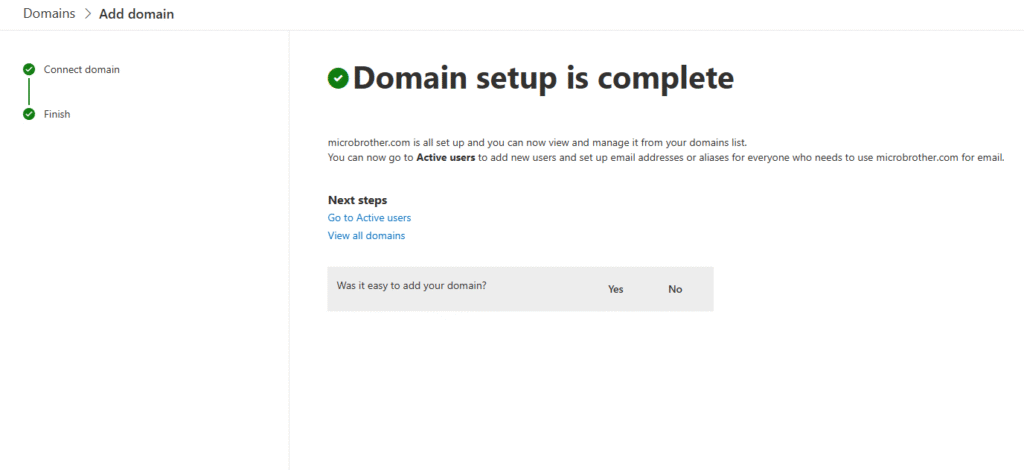Click the Connect domain green checkmark icon
This screenshot has width=1024, height=470.
[x=29, y=70]
